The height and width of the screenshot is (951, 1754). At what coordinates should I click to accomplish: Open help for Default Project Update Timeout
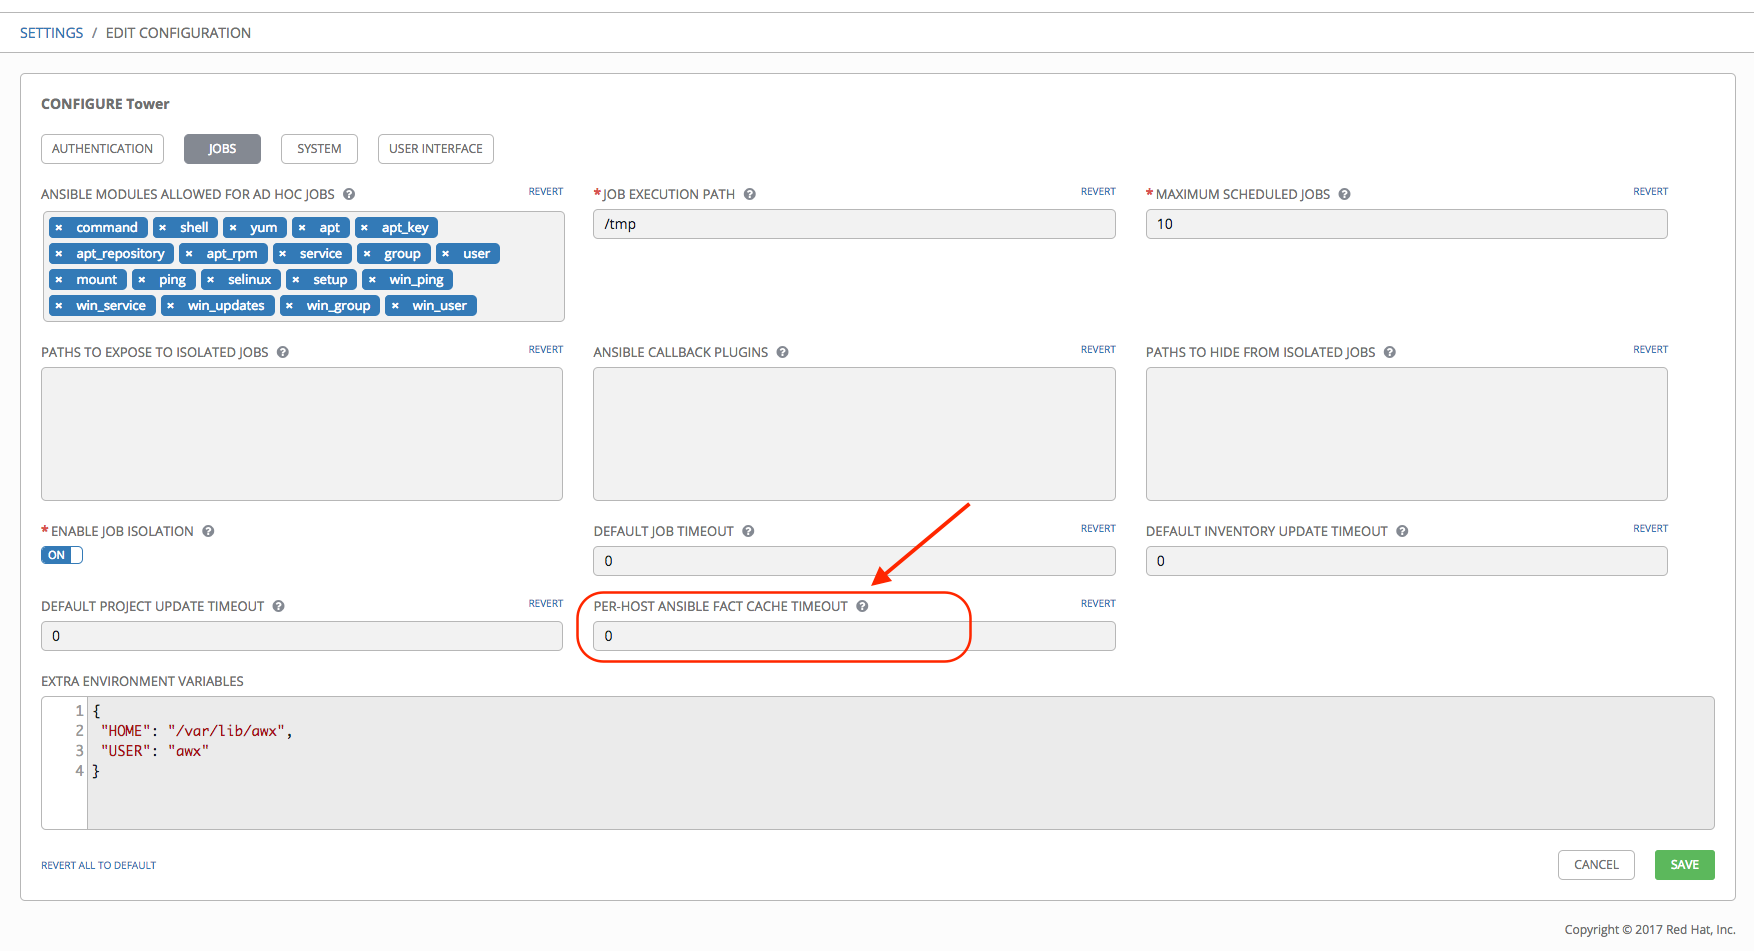[279, 606]
